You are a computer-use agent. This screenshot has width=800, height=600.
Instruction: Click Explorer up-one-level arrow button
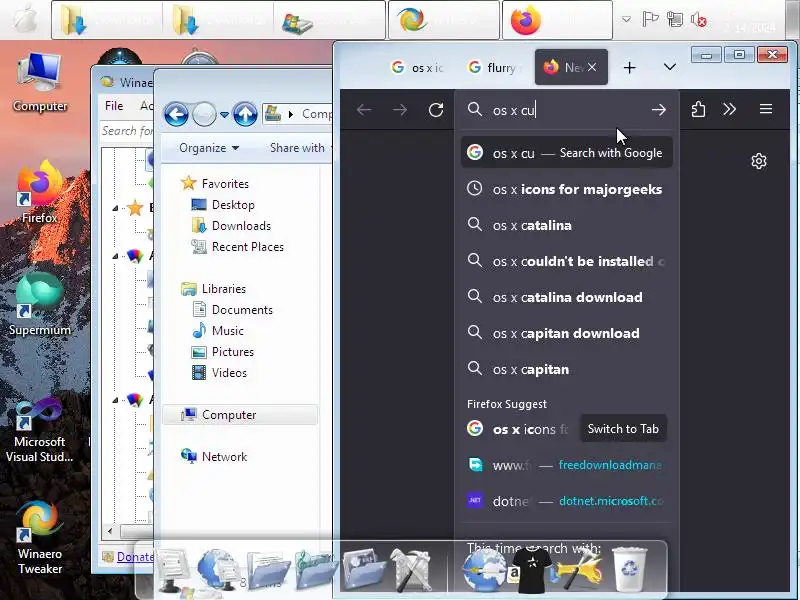point(245,114)
